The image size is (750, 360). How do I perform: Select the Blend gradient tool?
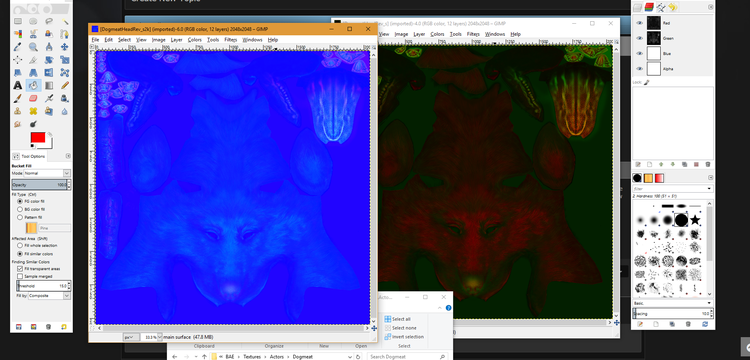49,85
